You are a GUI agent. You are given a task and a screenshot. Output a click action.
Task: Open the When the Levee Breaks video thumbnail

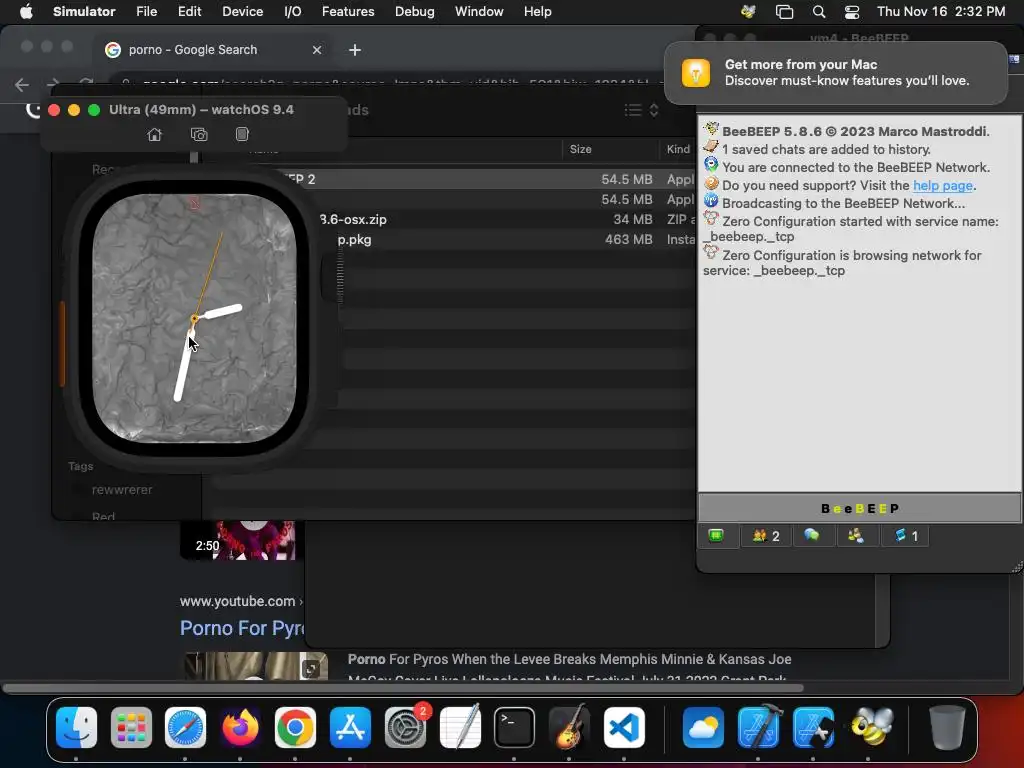click(256, 665)
